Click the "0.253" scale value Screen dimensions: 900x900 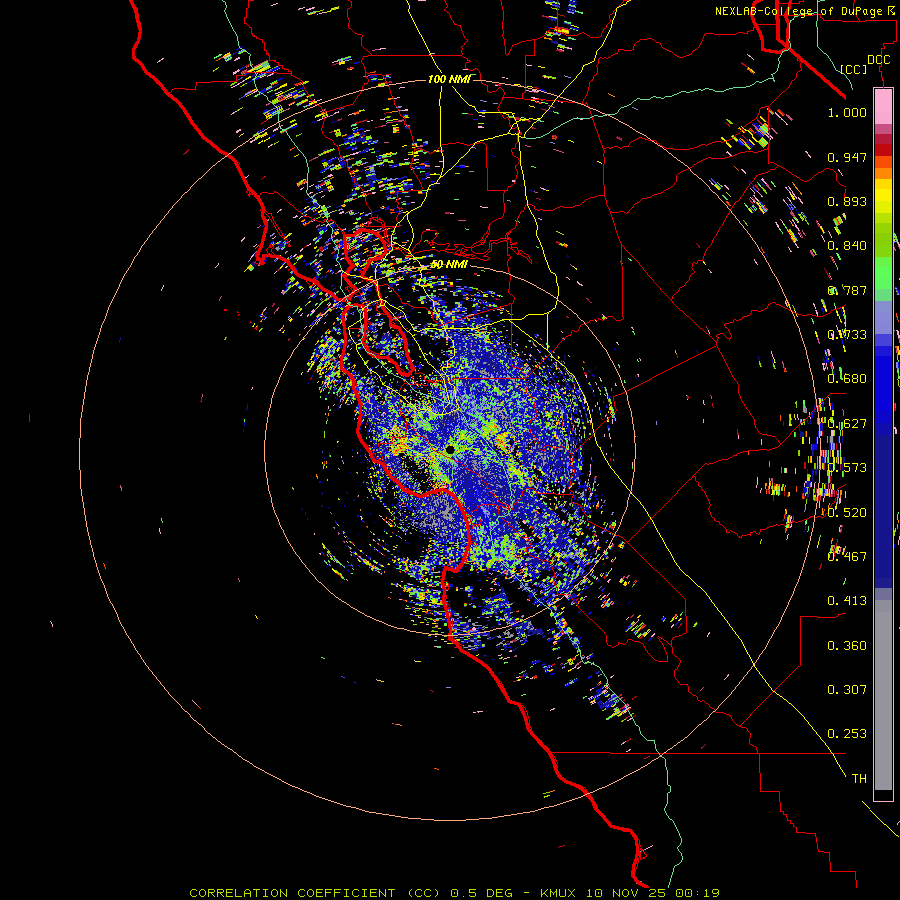click(x=847, y=734)
